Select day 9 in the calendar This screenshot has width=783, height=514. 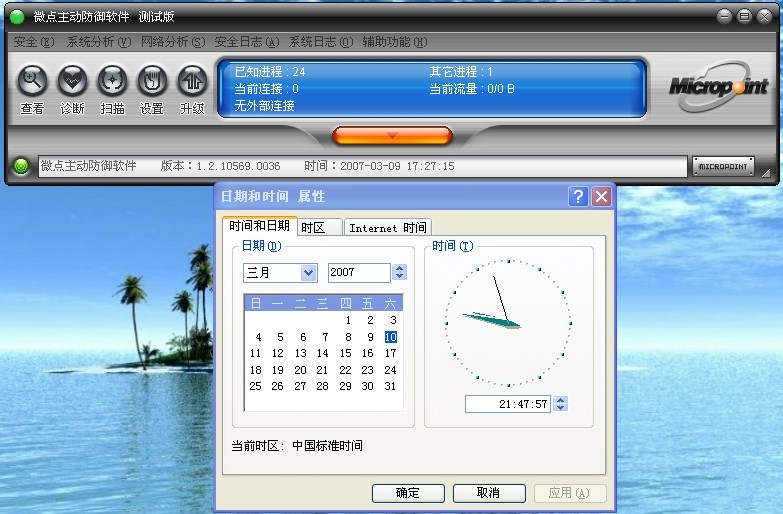click(371, 337)
